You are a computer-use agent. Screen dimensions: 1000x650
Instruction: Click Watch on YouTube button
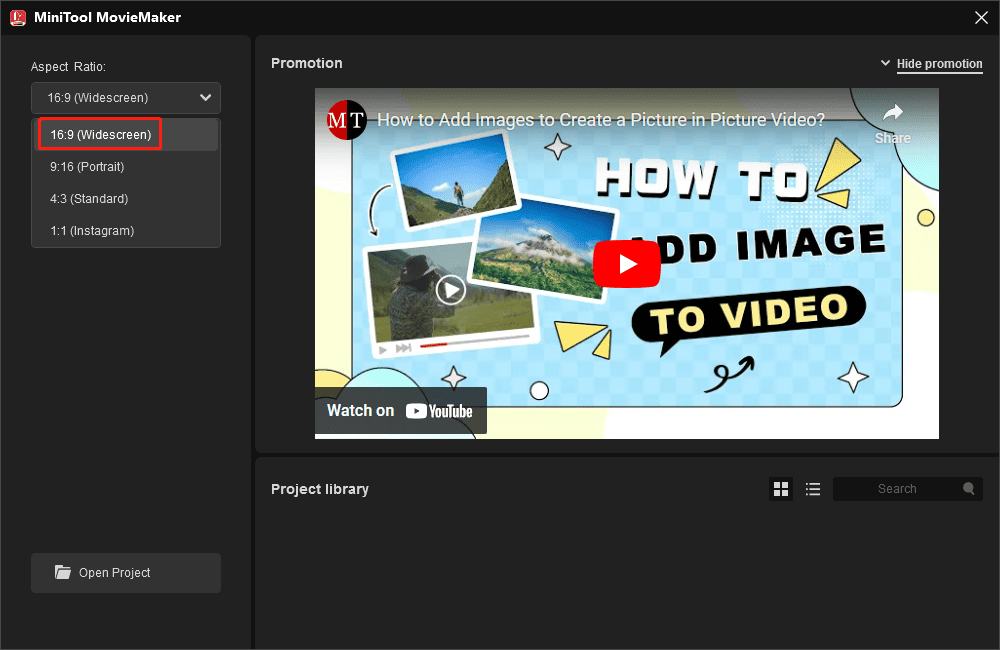click(x=401, y=411)
